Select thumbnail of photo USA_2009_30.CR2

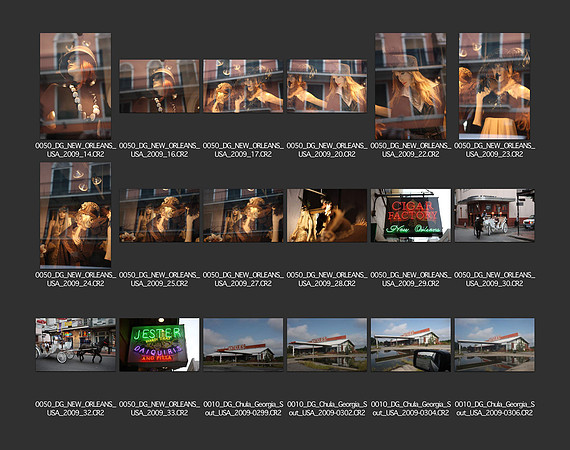[494, 215]
